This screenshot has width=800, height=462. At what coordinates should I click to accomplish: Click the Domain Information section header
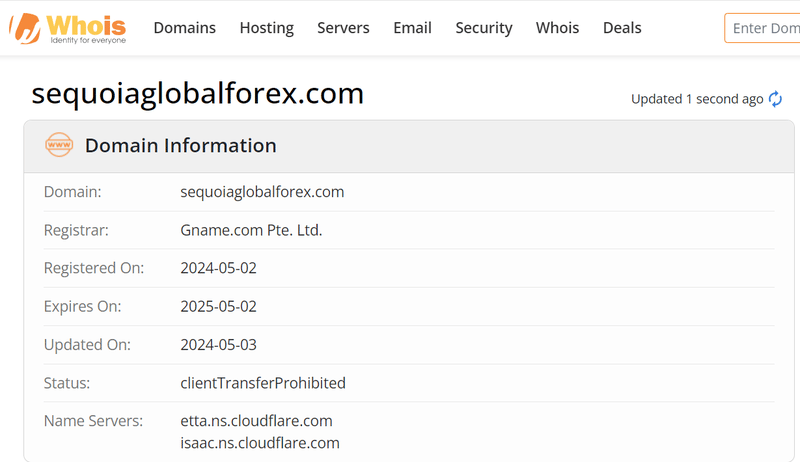[x=180, y=146]
